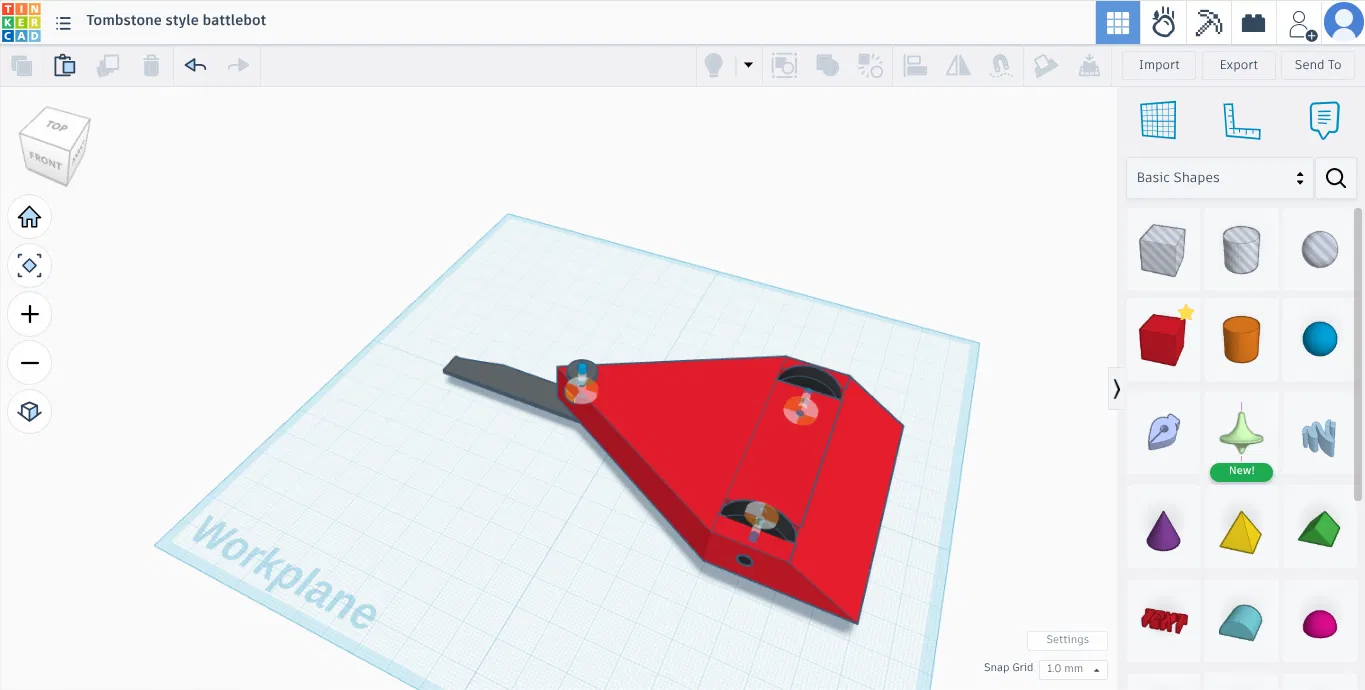Select the new green spinning top shape

[1241, 433]
